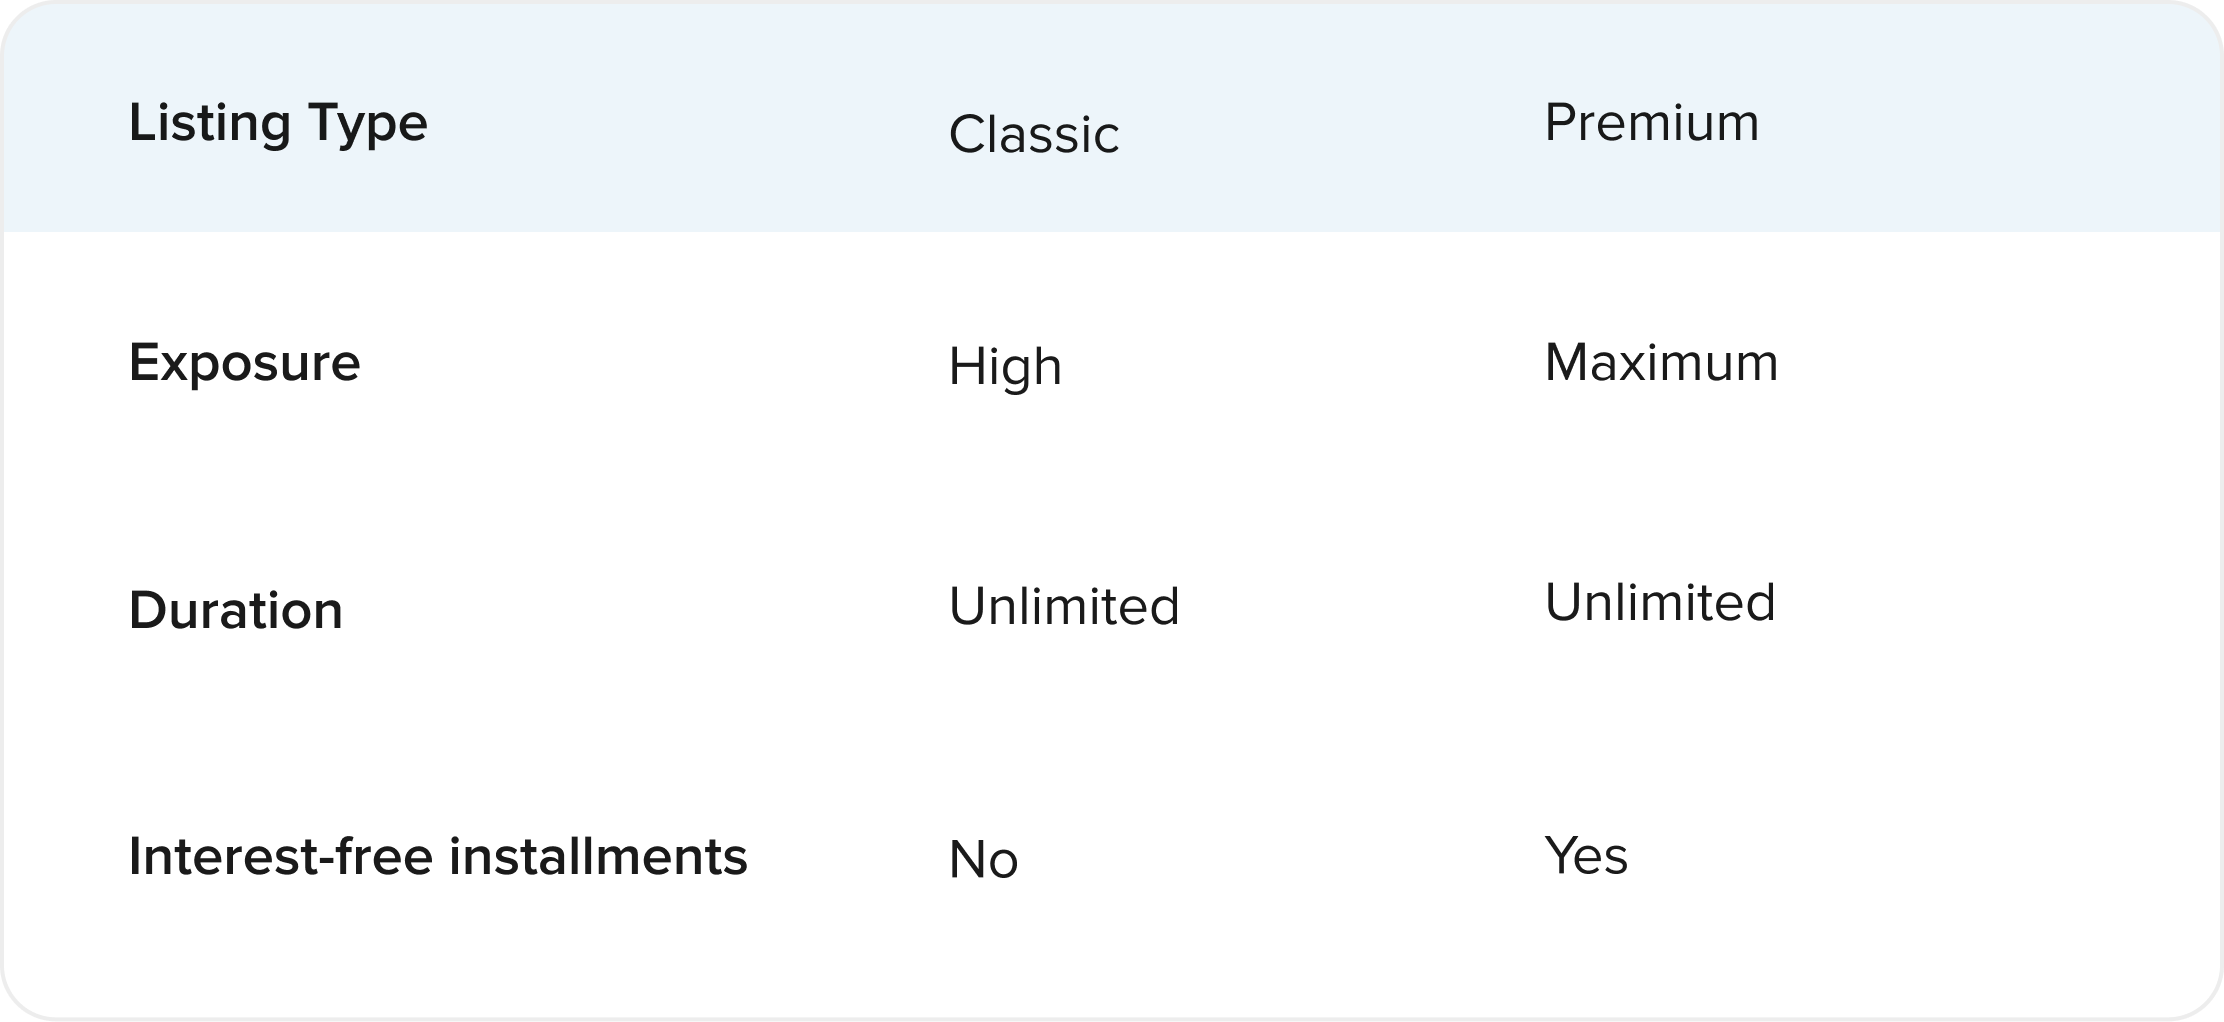Click the No value for Classic

984,860
